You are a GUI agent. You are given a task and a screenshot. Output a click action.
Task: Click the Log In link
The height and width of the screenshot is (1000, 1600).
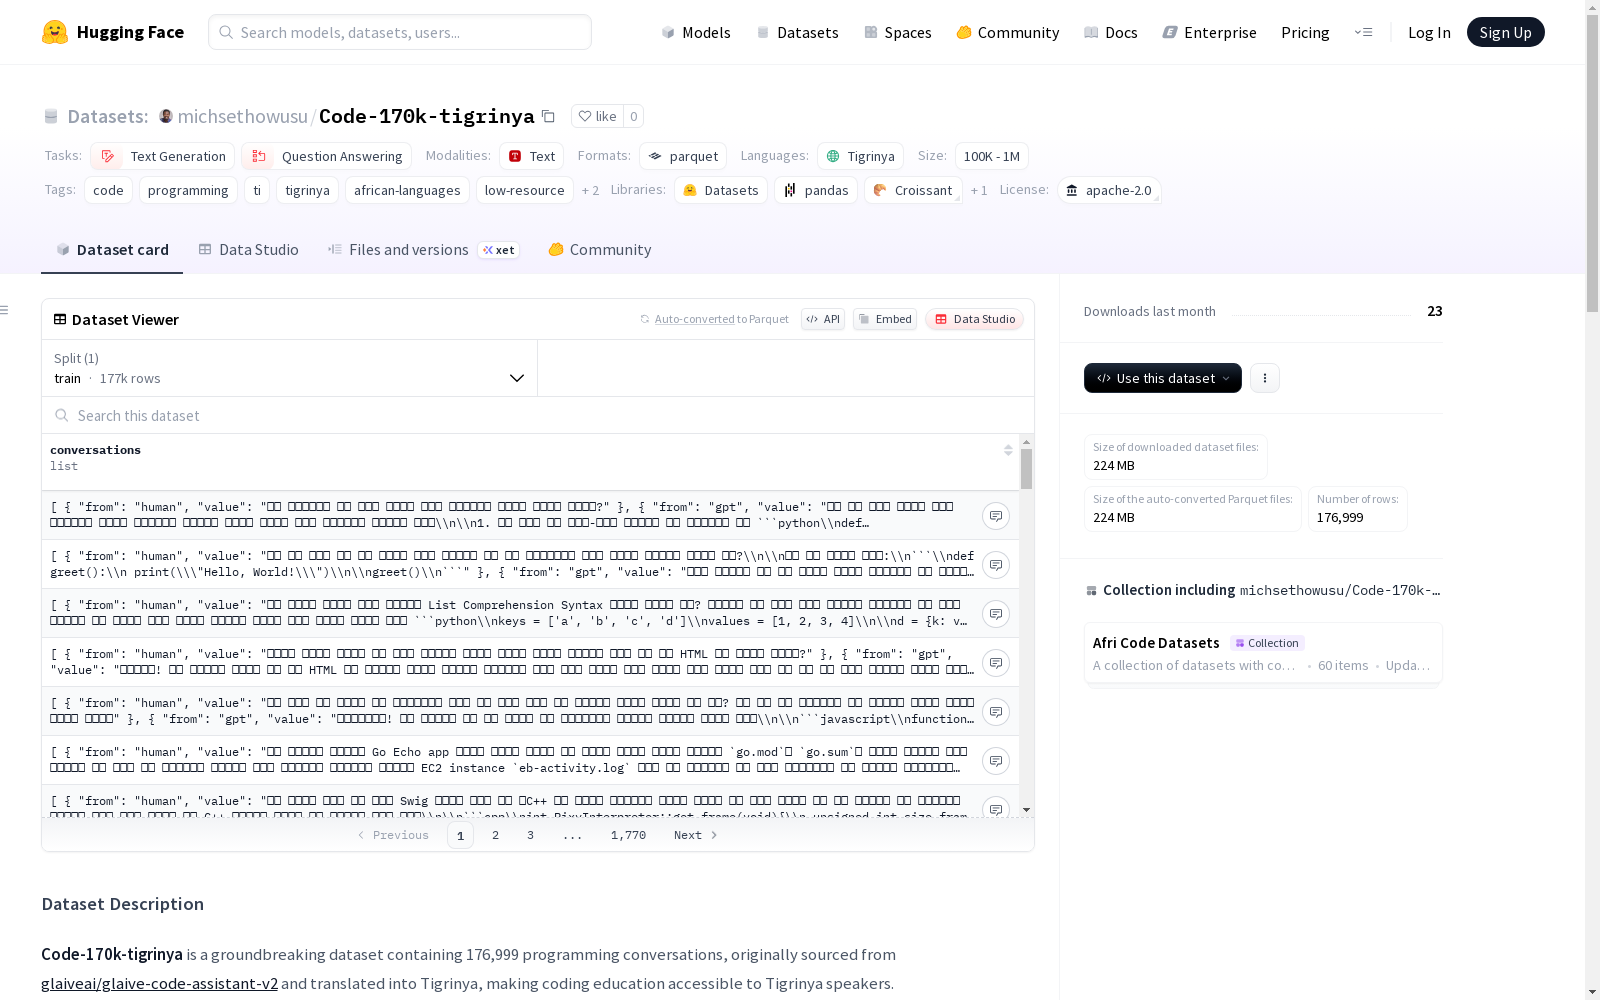tap(1429, 32)
